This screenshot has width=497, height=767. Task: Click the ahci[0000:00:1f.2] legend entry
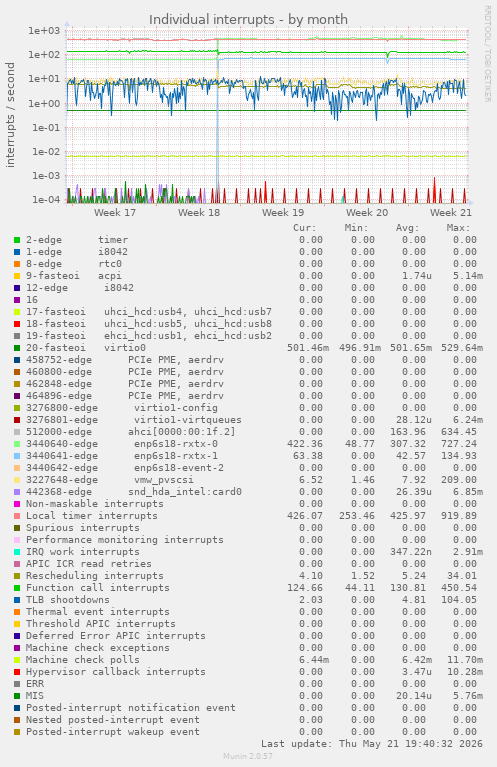coord(181,432)
